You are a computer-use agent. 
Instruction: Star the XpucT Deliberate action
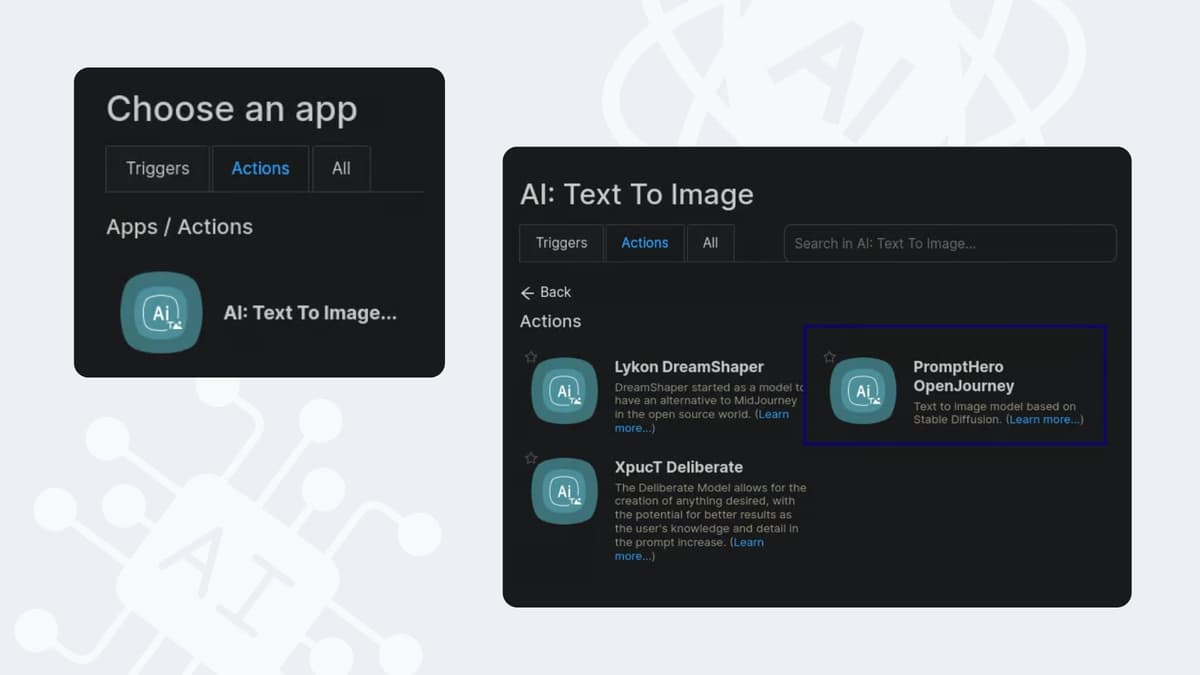click(531, 458)
